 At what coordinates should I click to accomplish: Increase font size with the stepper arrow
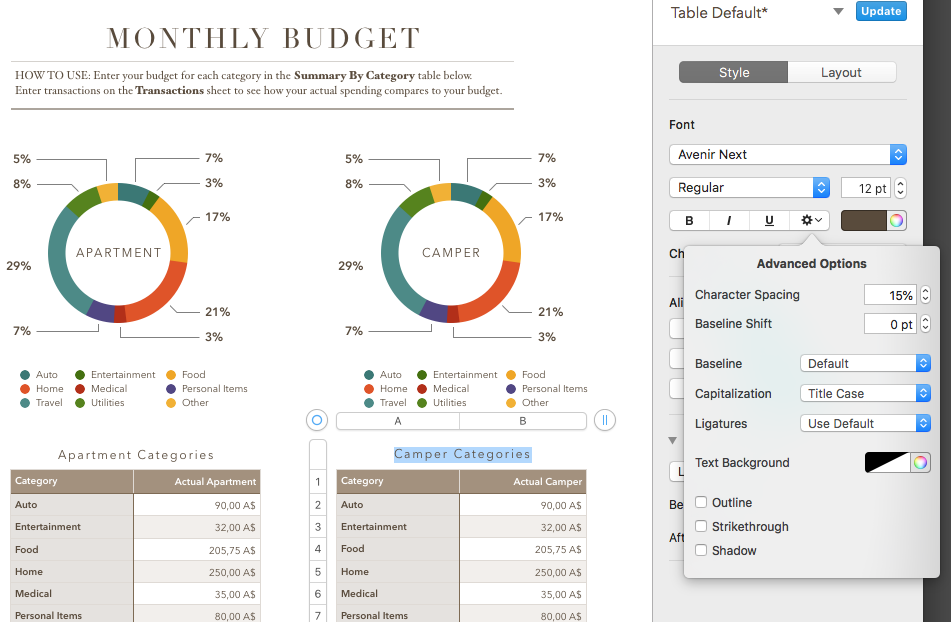tap(900, 182)
